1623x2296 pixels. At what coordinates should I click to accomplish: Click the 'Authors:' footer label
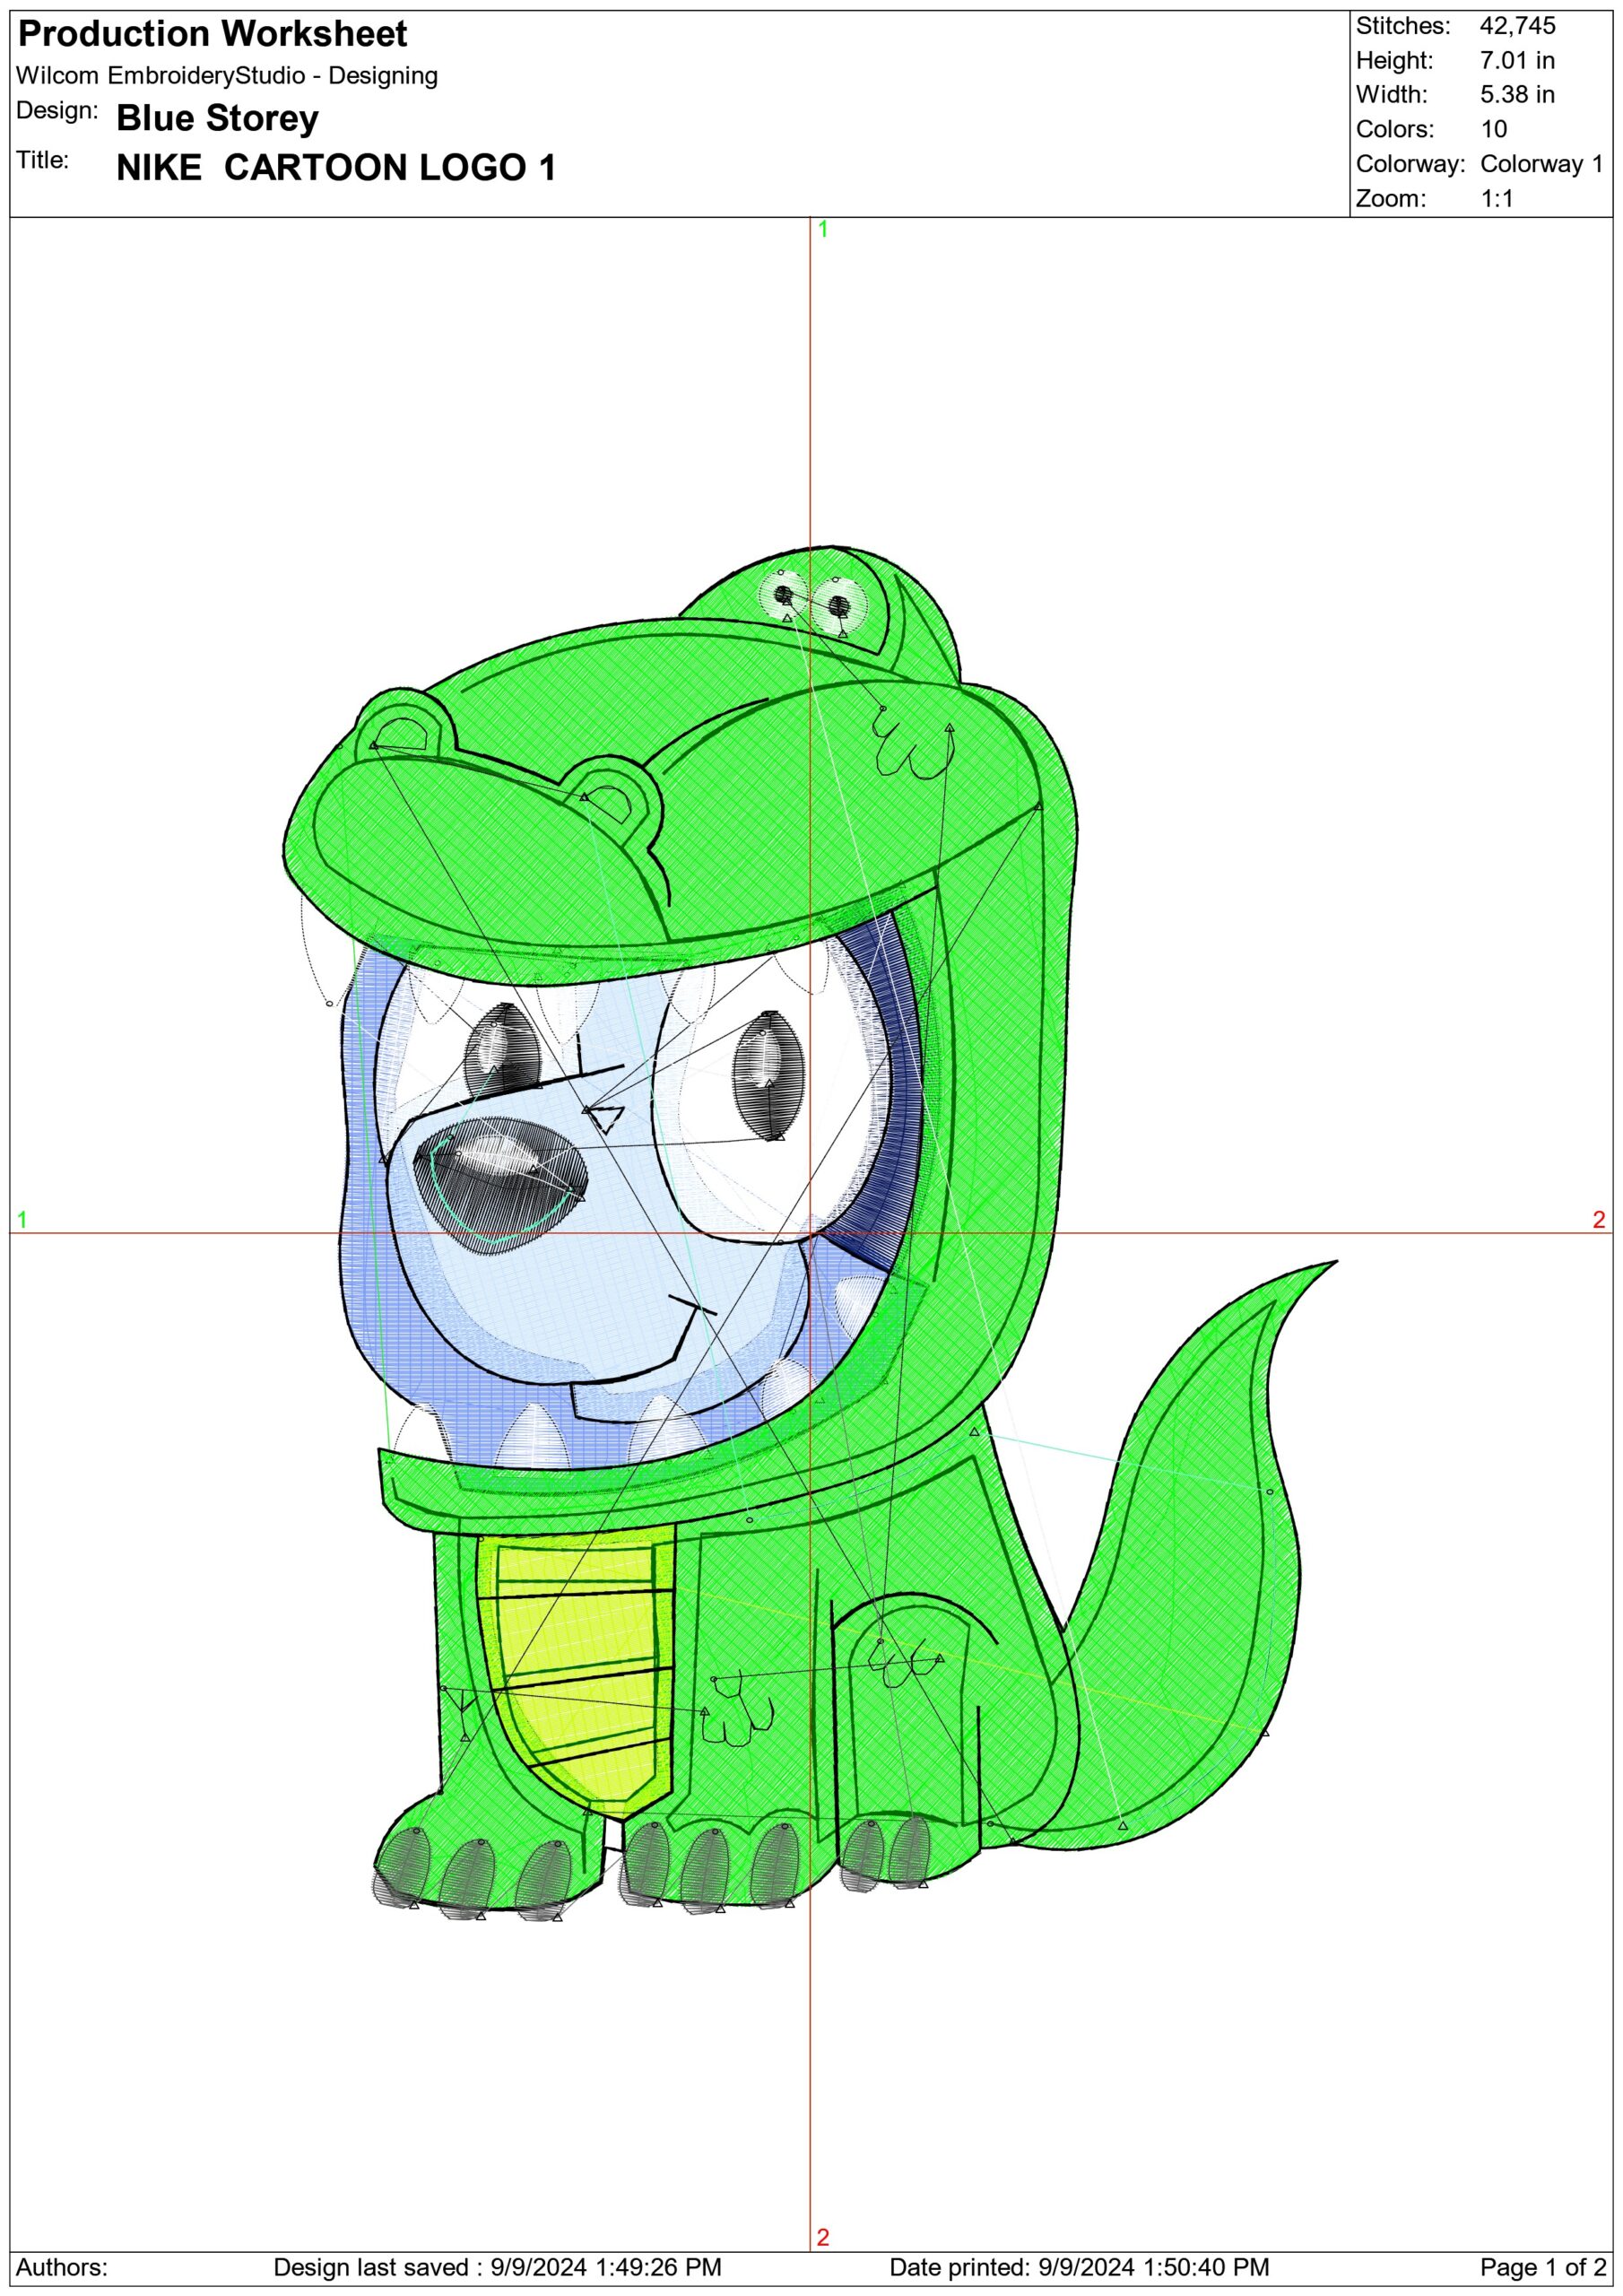(x=62, y=2267)
